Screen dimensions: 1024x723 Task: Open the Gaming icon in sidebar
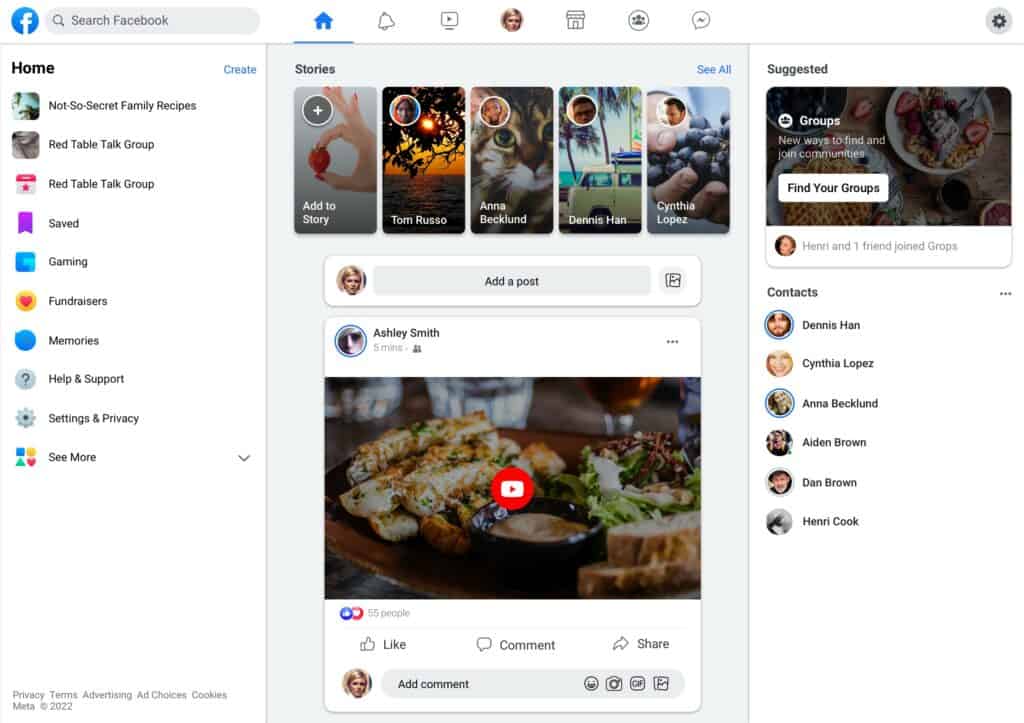coord(25,262)
